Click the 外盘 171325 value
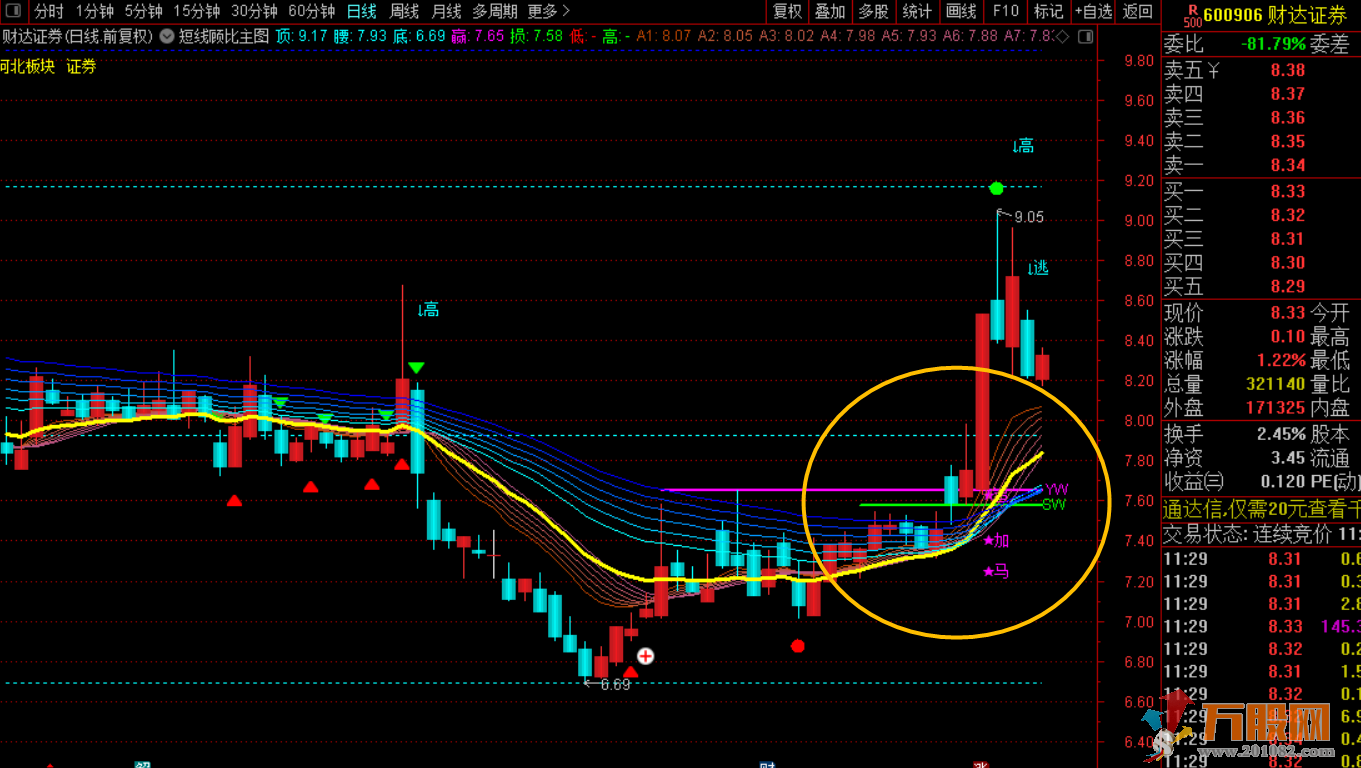Viewport: 1361px width, 768px height. [1276, 408]
